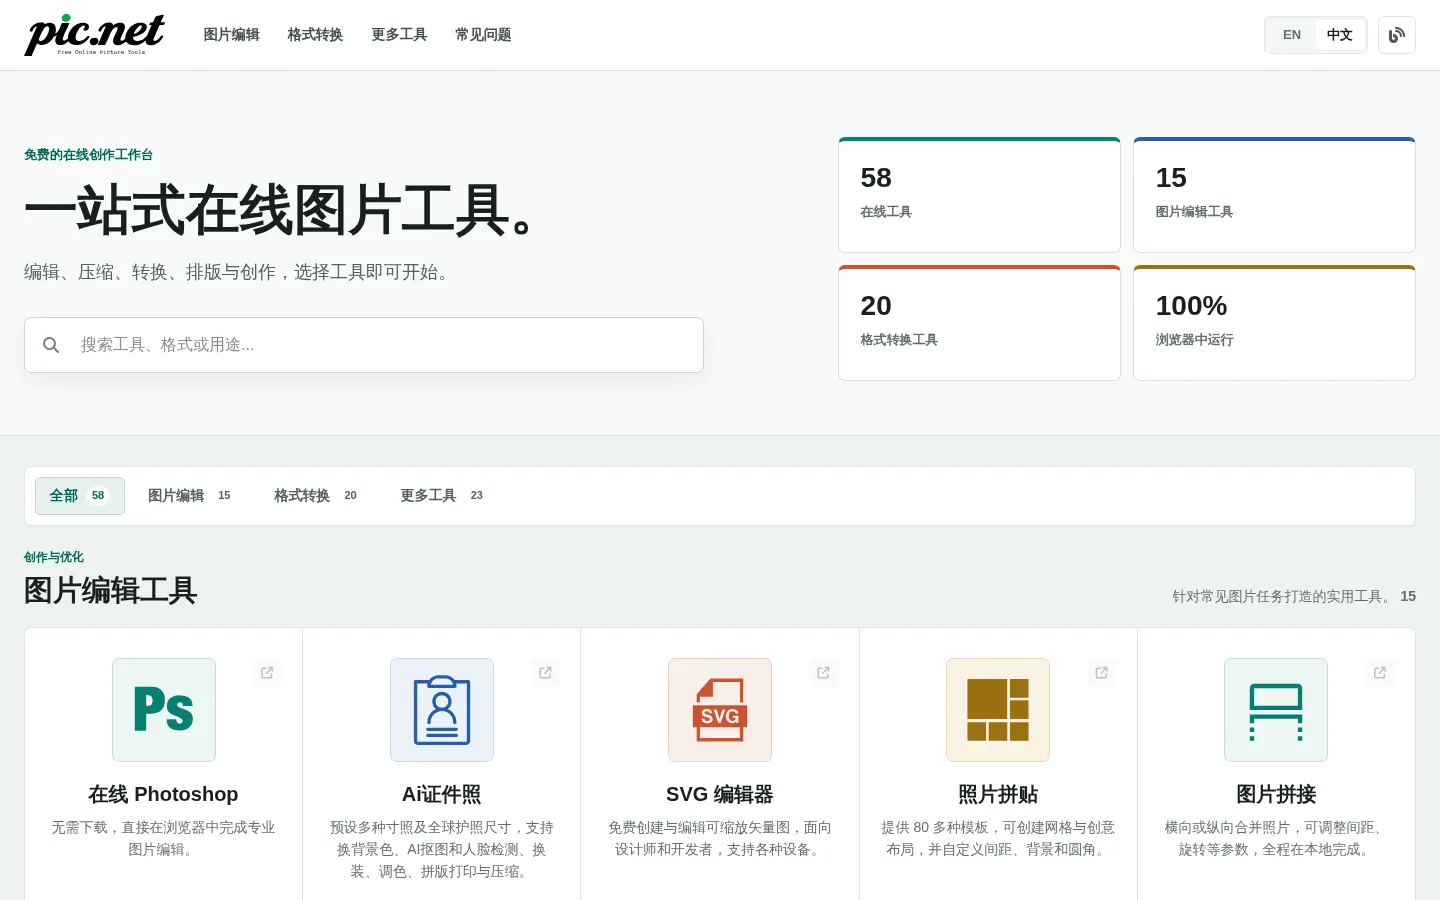Image resolution: width=1440 pixels, height=900 pixels.
Task: Select the 更多工具 23 filter tab
Action: (x=442, y=496)
